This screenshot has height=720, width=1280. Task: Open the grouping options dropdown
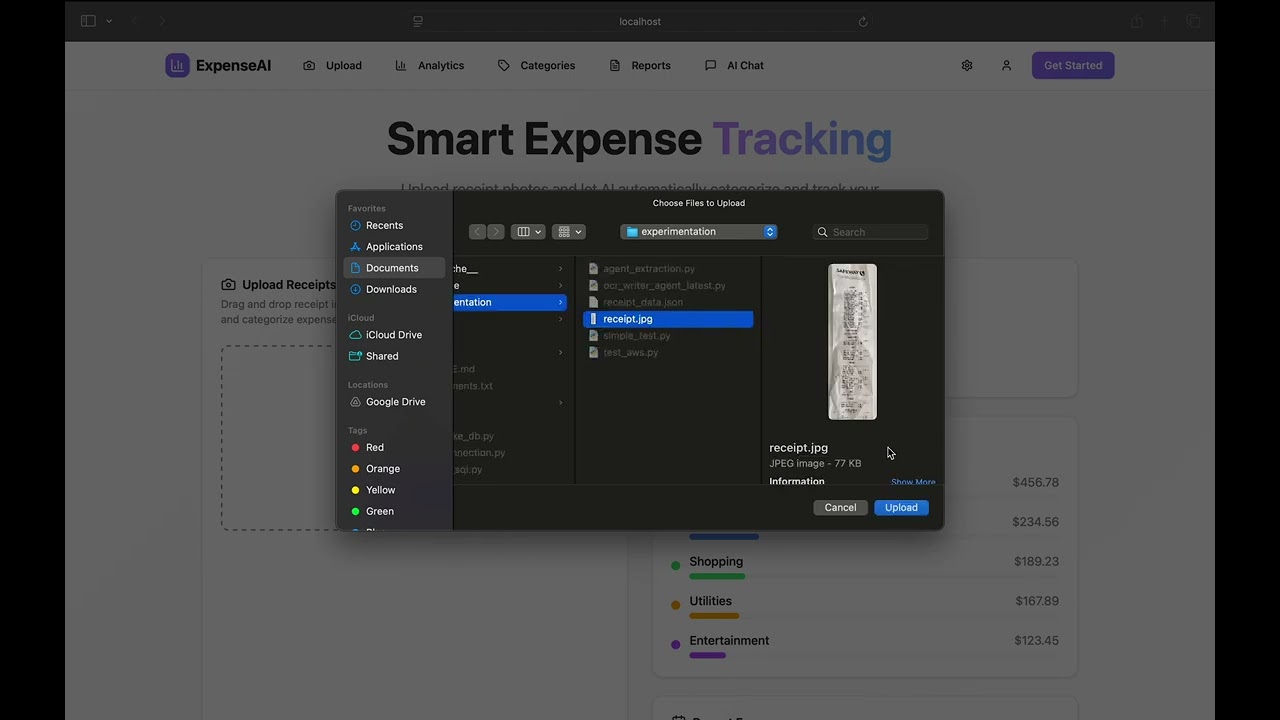click(x=569, y=232)
